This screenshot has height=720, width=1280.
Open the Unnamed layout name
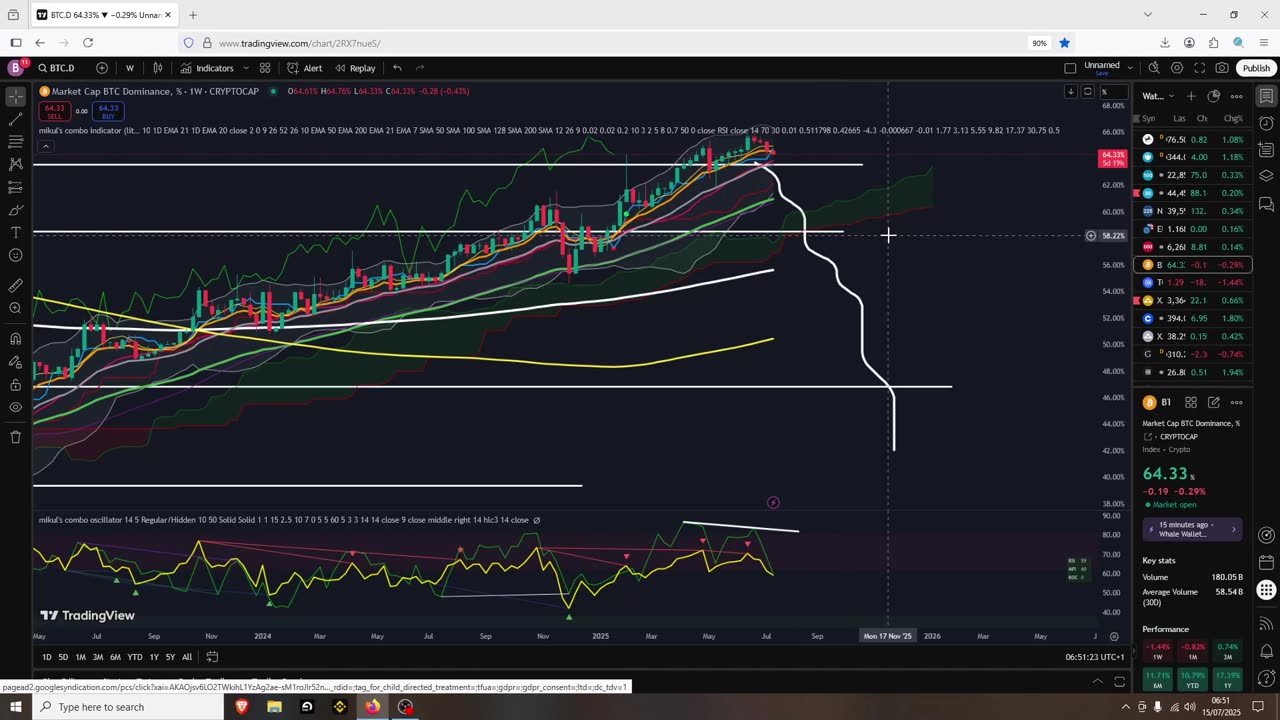(1102, 66)
